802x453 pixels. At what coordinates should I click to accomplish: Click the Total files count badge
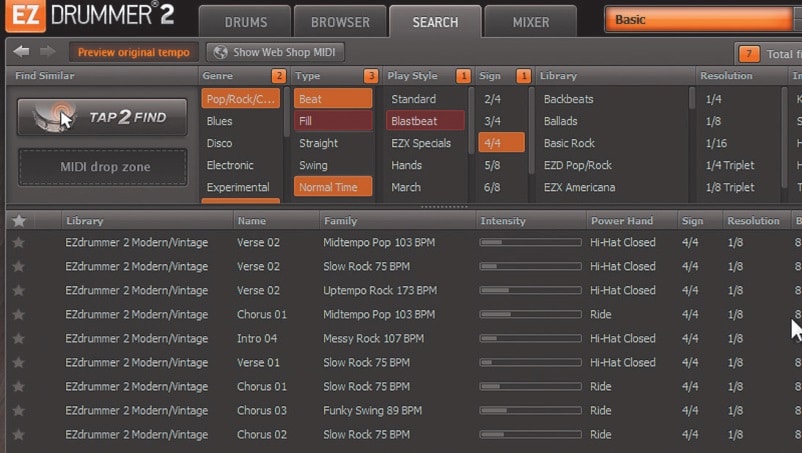tap(749, 54)
